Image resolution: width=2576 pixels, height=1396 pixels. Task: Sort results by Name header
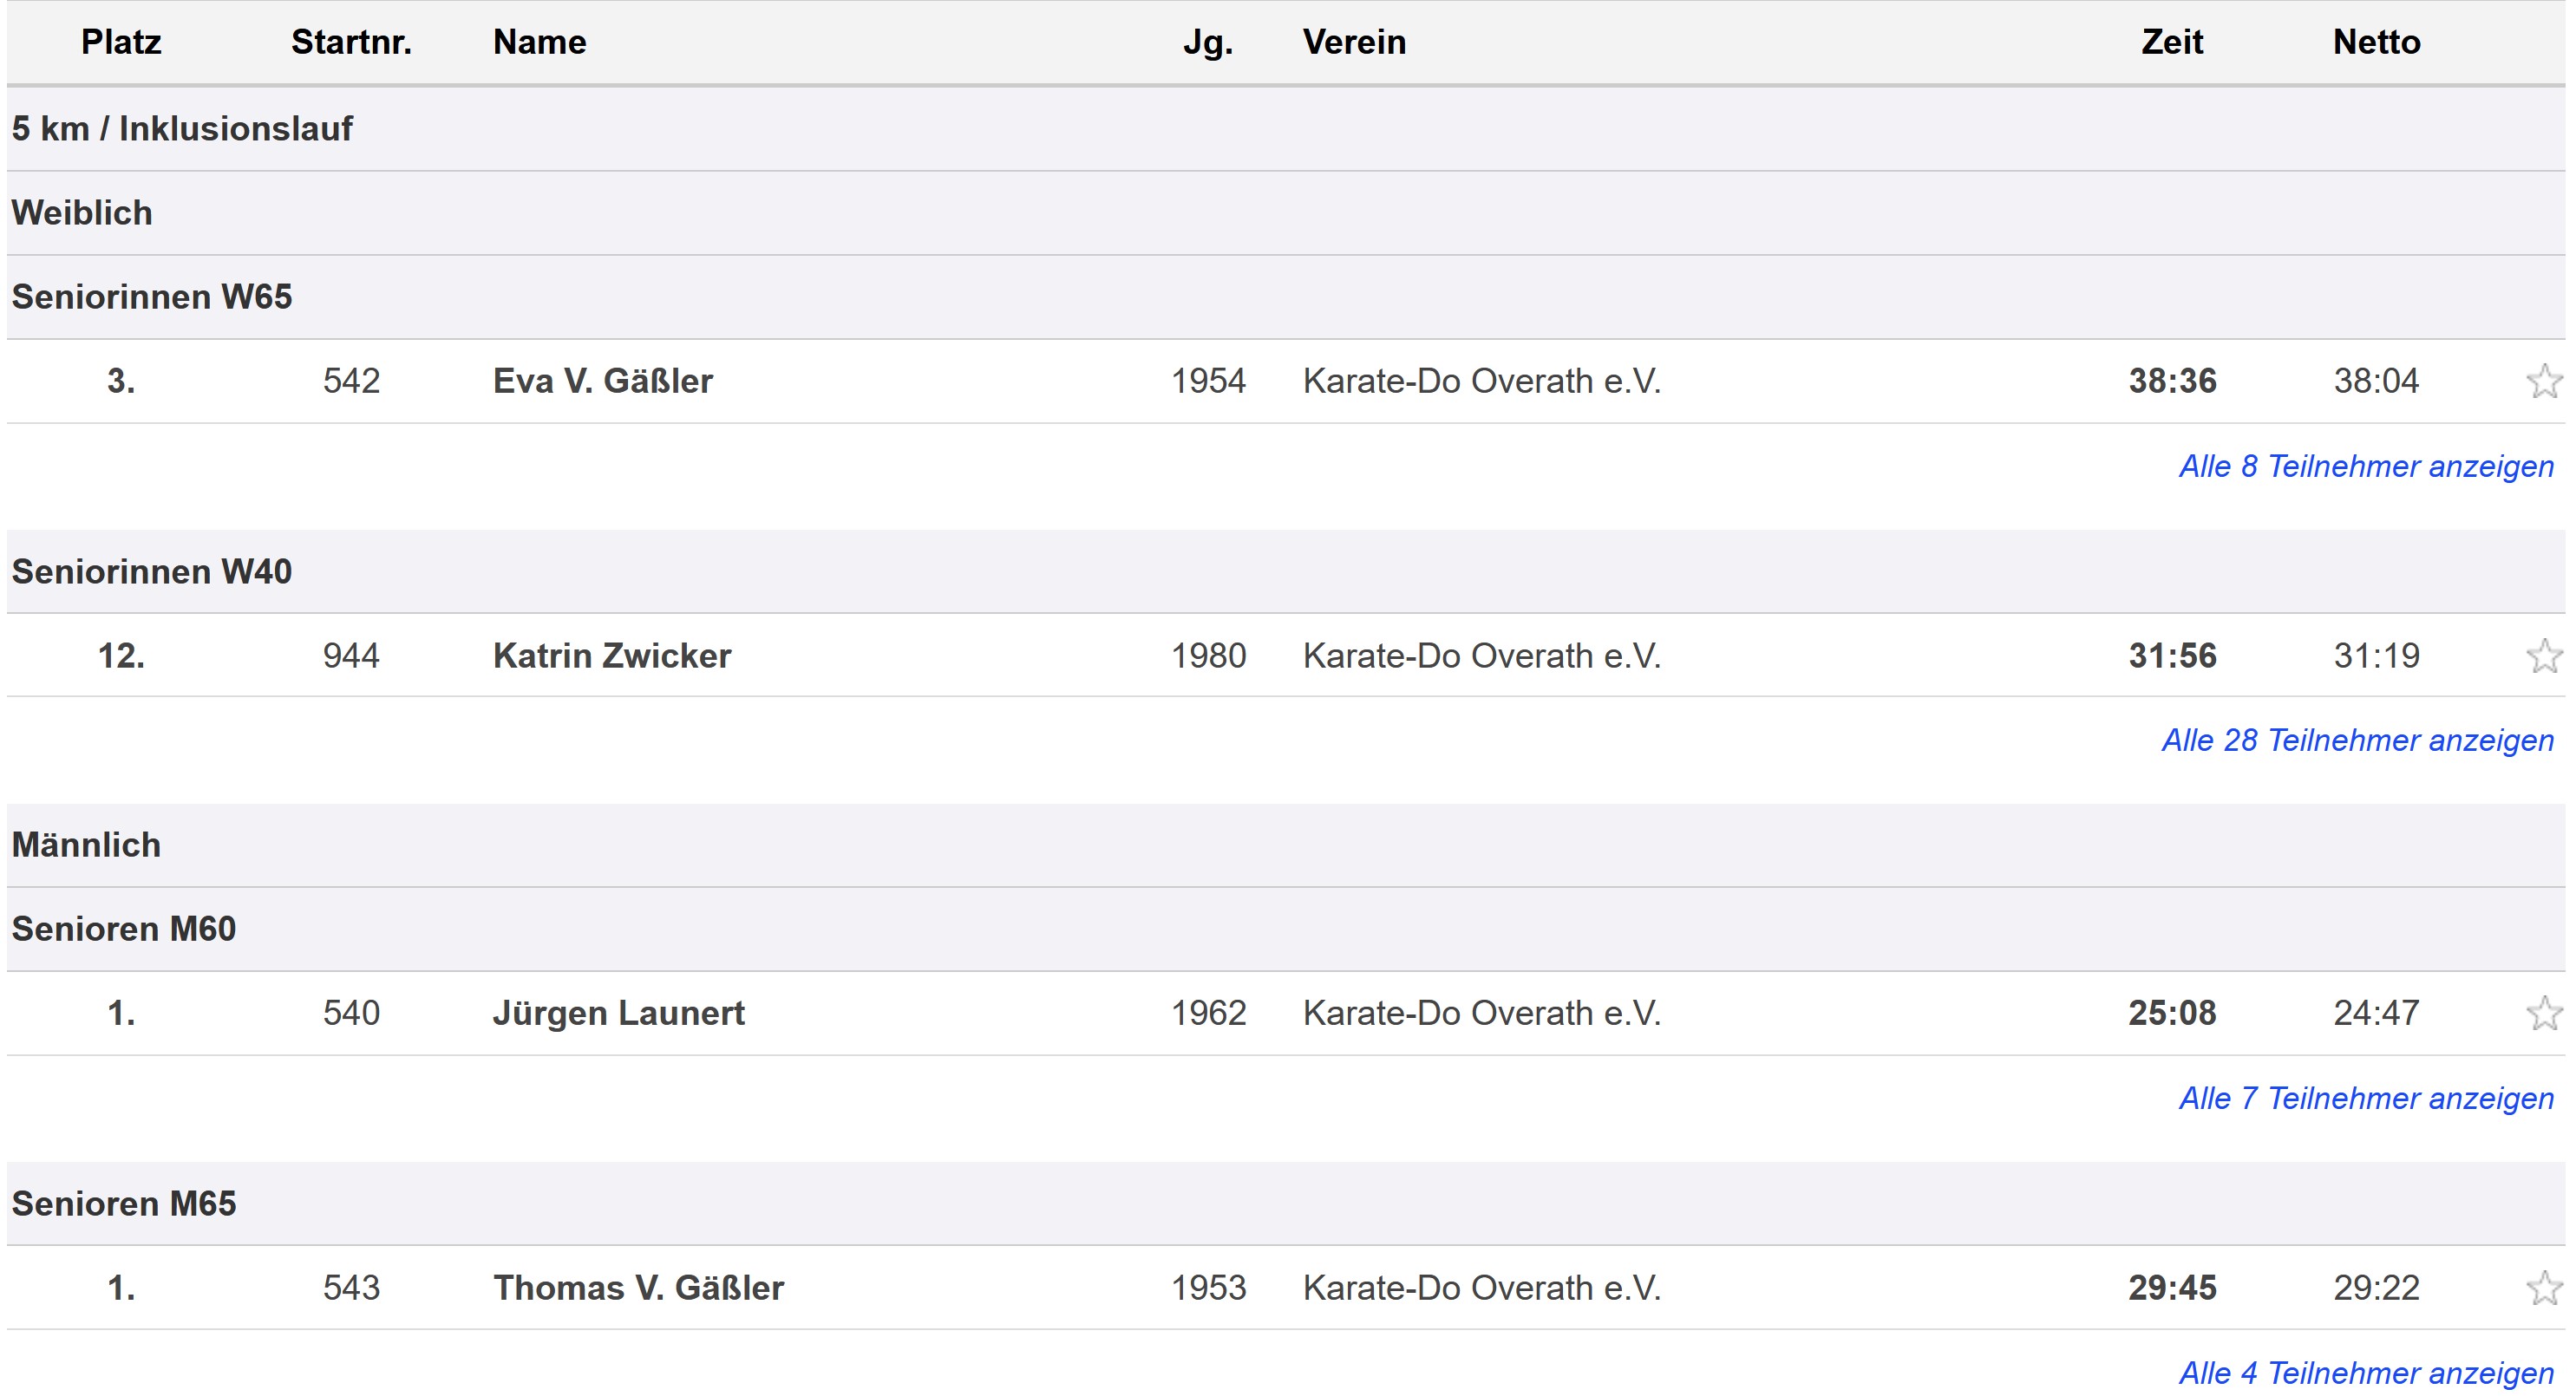pyautogui.click(x=539, y=42)
